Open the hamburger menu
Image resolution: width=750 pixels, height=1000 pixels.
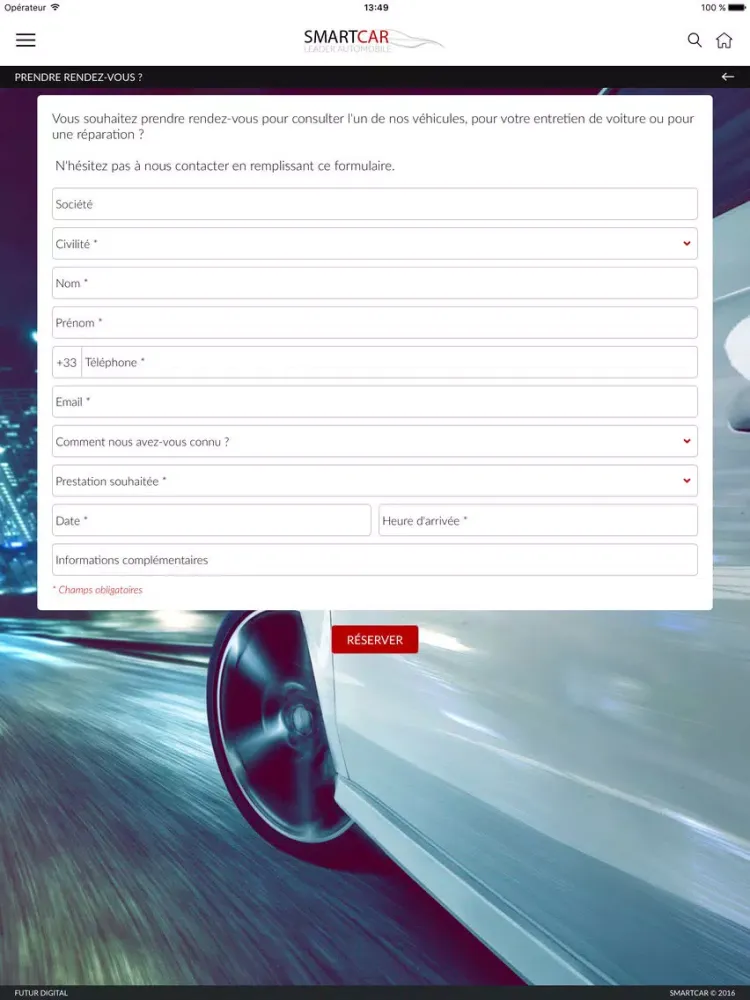pyautogui.click(x=26, y=40)
